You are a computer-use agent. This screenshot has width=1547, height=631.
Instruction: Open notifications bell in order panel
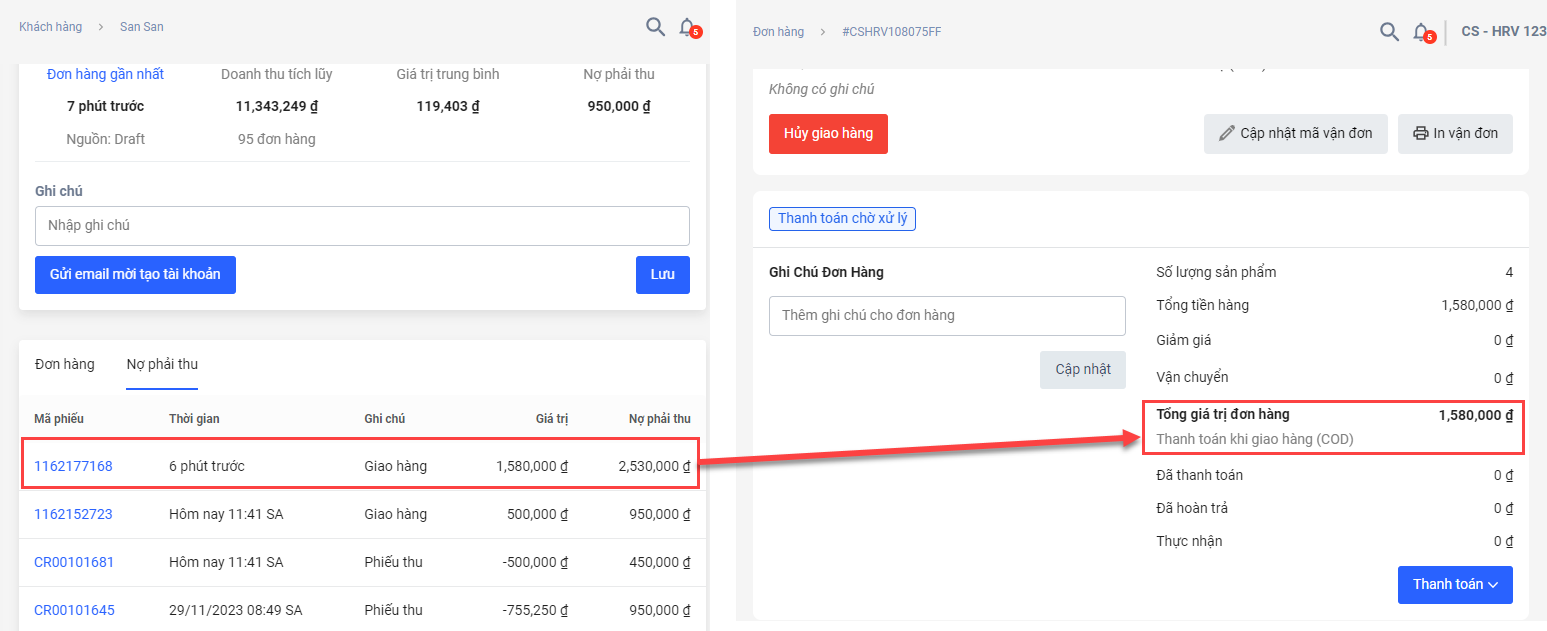pos(1421,32)
